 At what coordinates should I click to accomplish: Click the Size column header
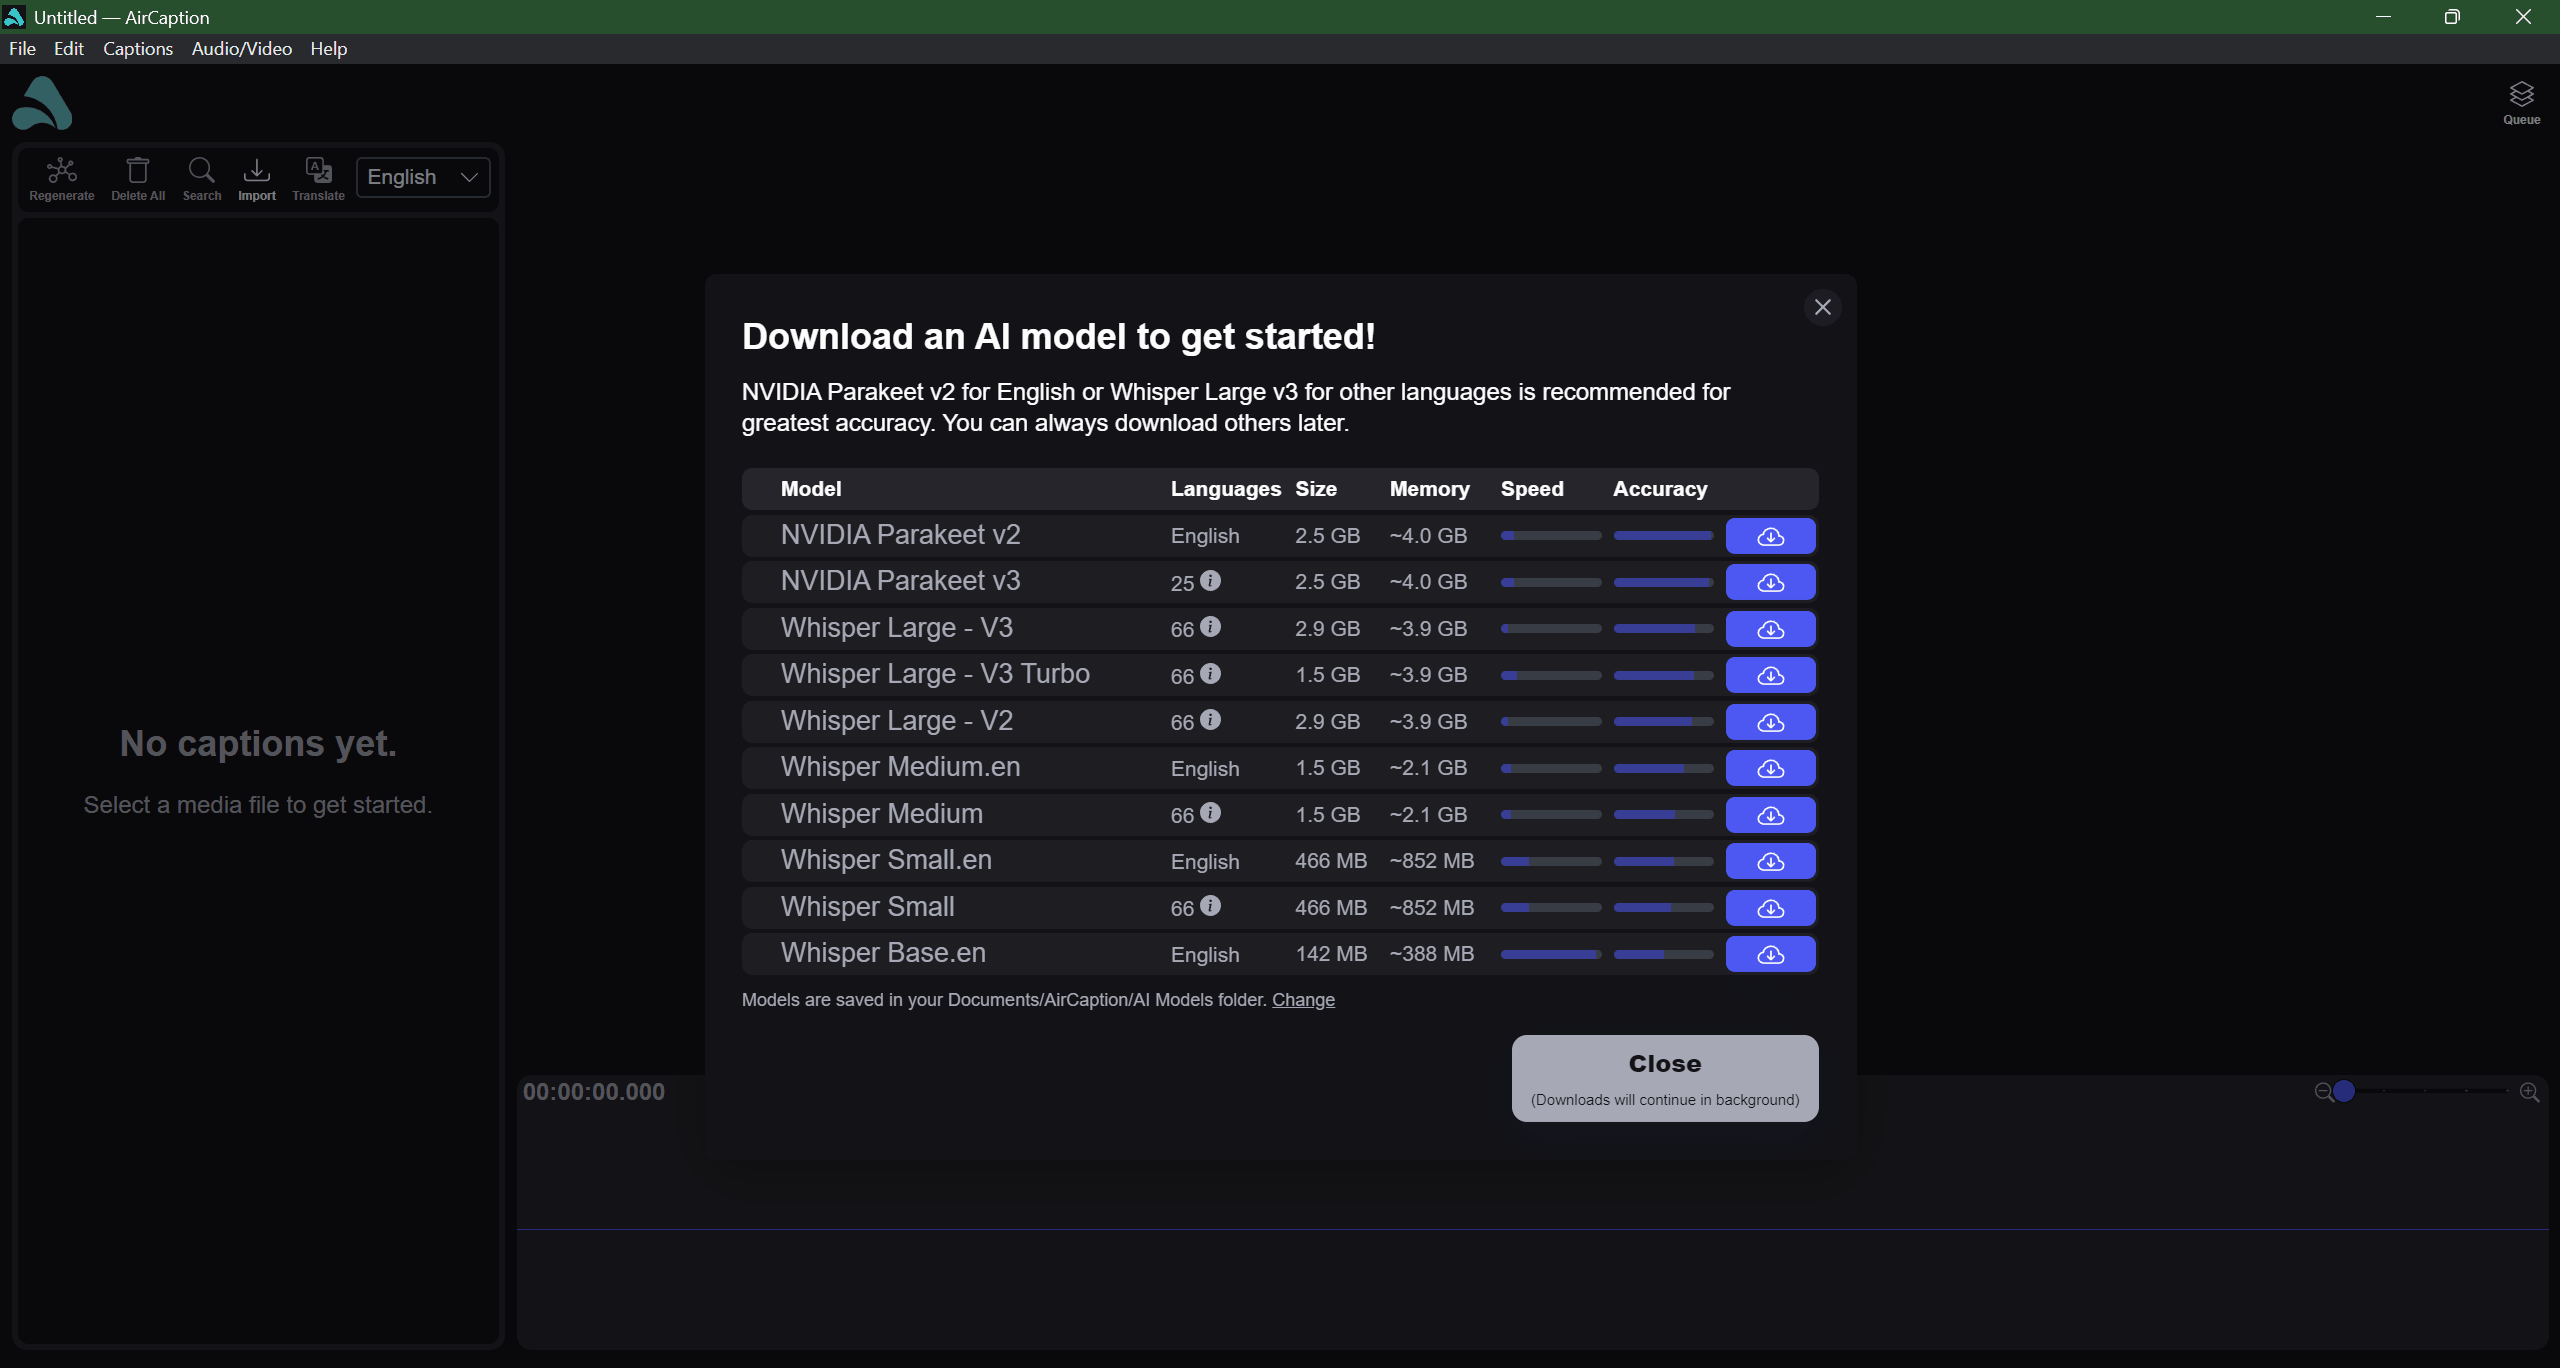(1315, 489)
